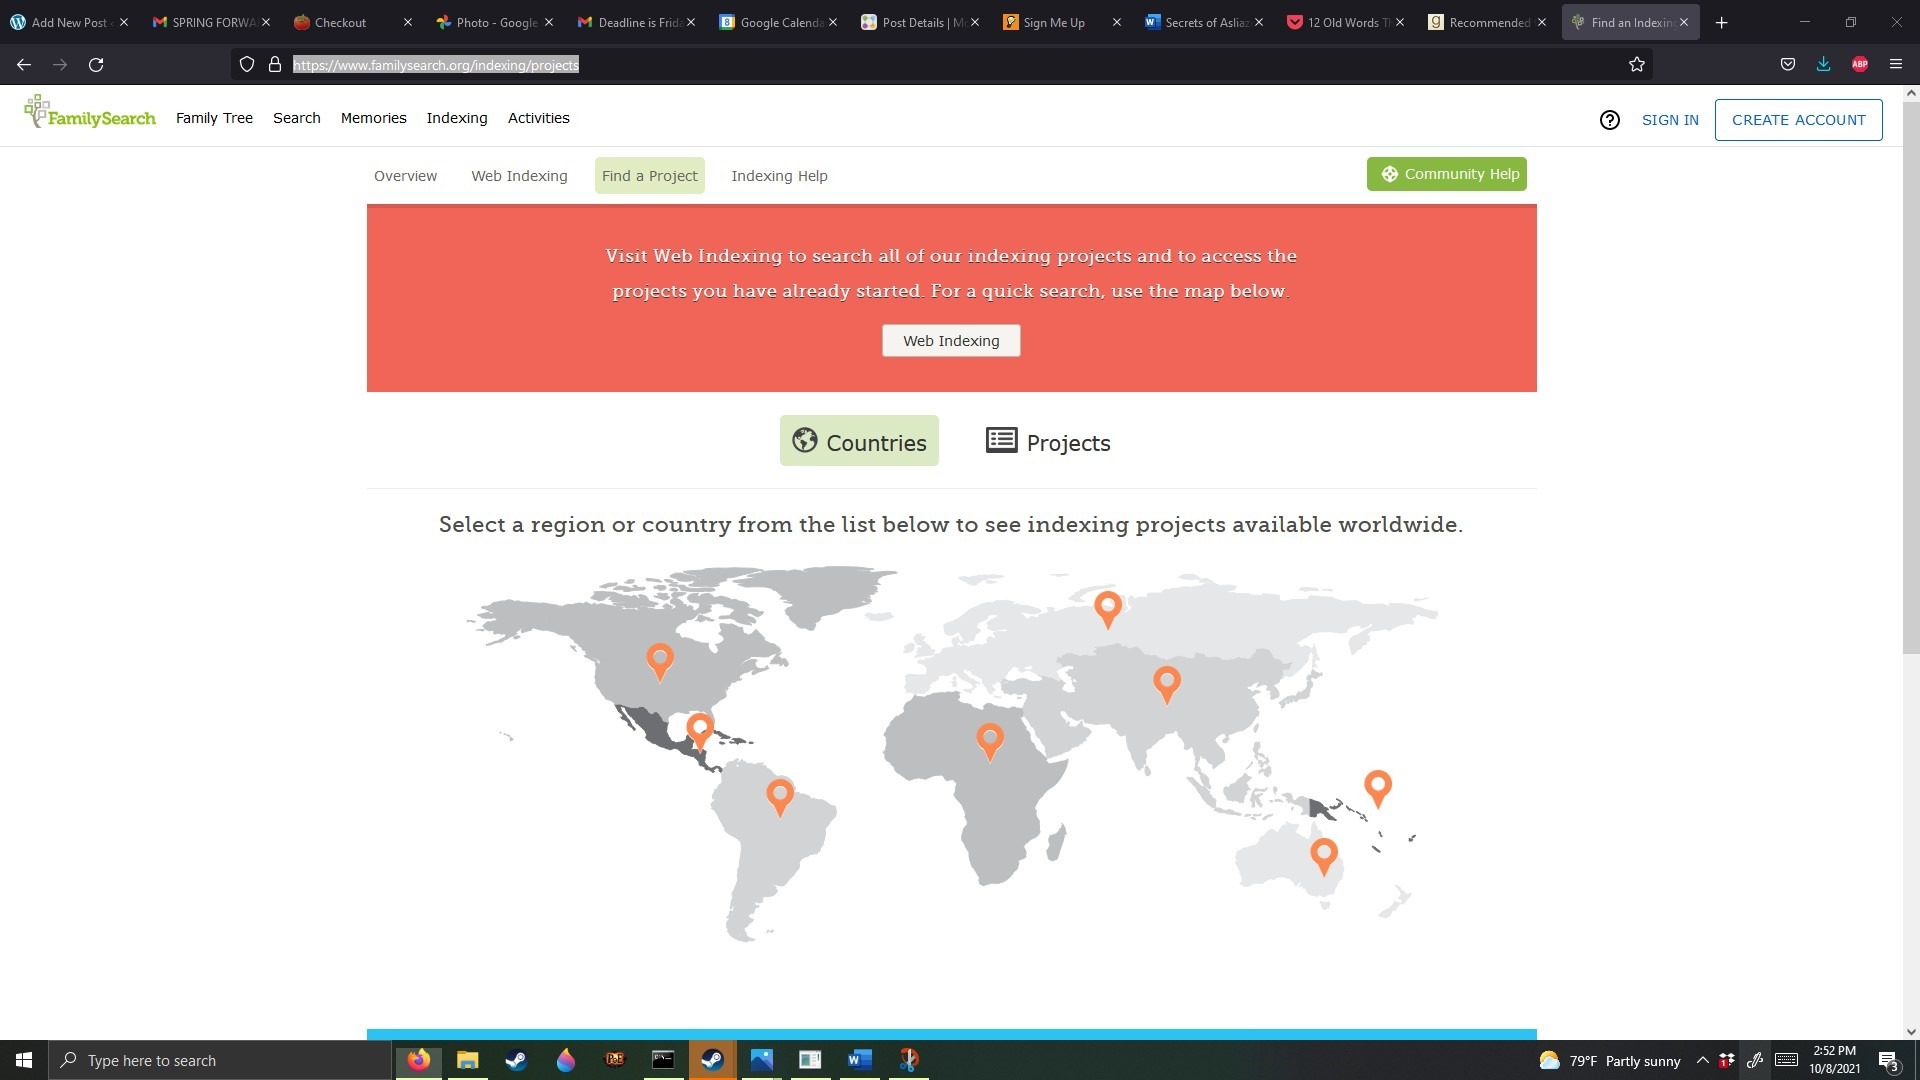Open the Search menu

pos(297,118)
